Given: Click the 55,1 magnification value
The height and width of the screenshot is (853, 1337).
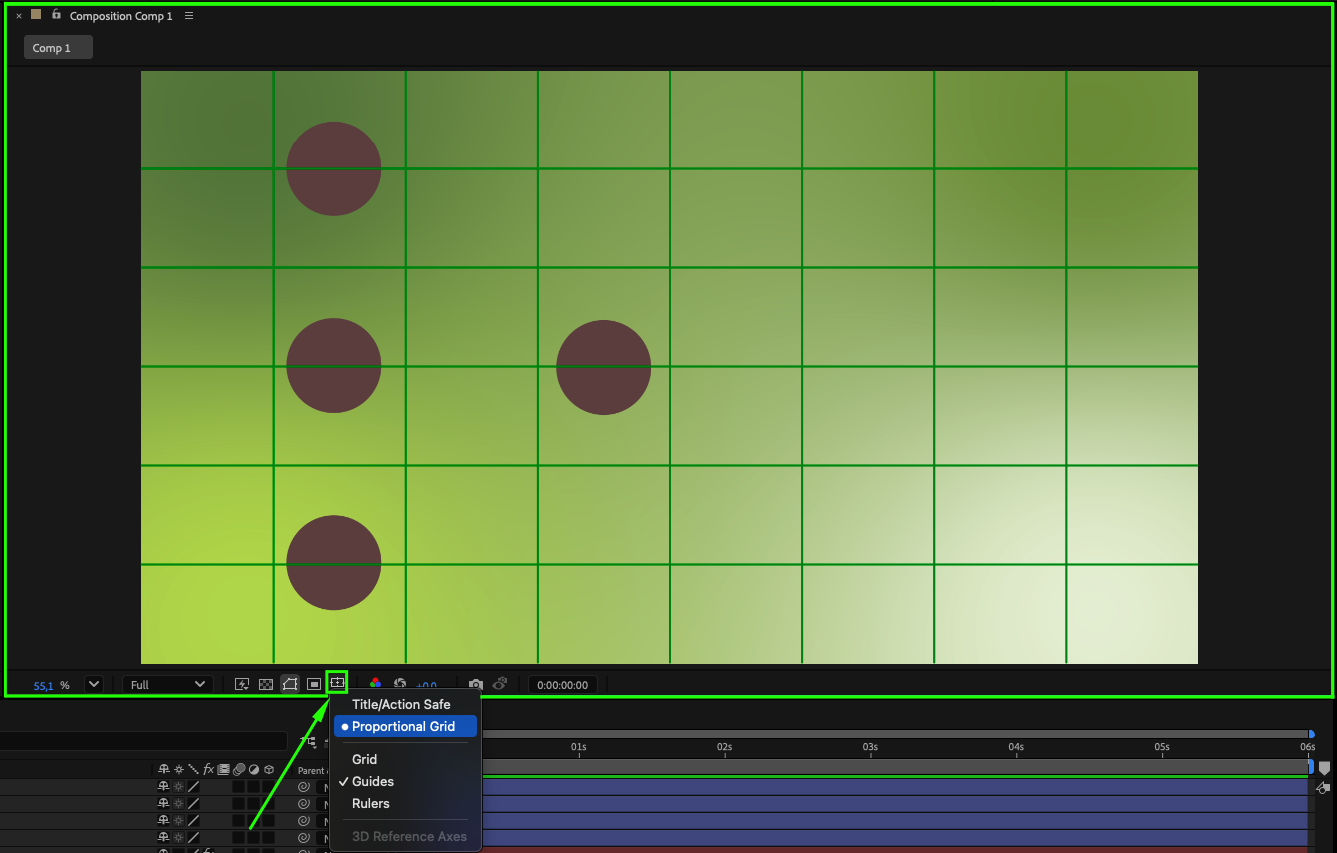Looking at the screenshot, I should coord(43,685).
